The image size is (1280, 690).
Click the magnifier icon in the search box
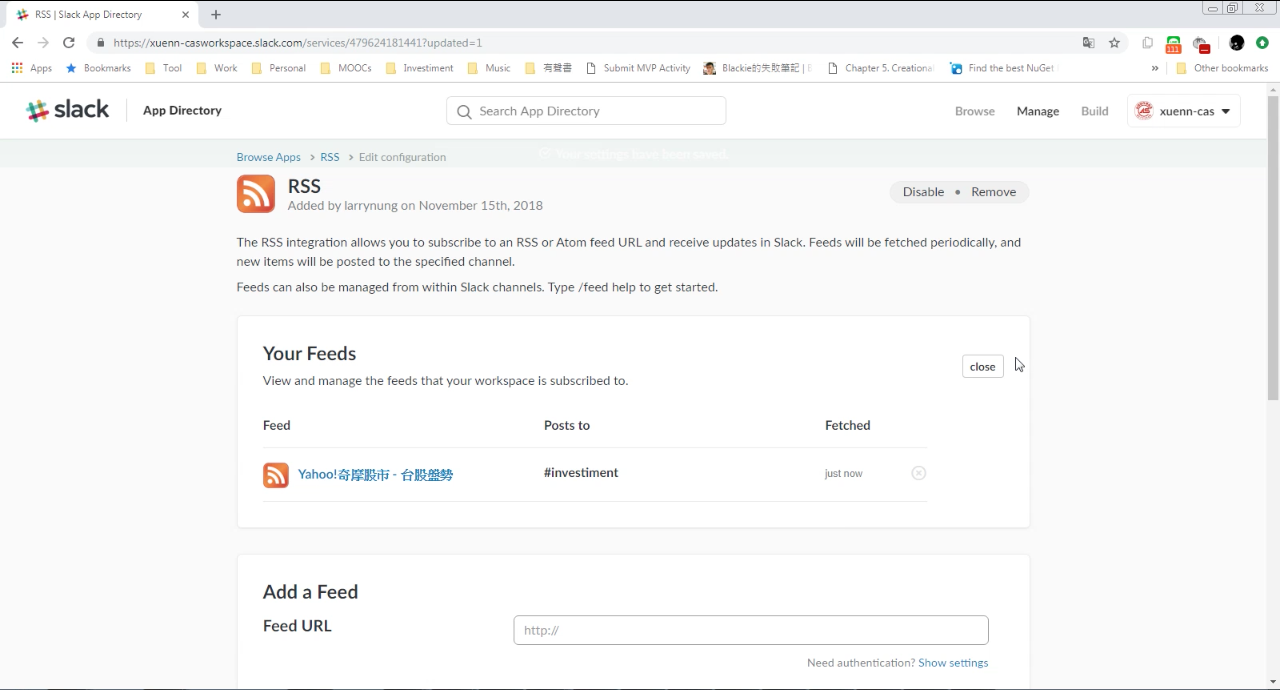tap(464, 112)
